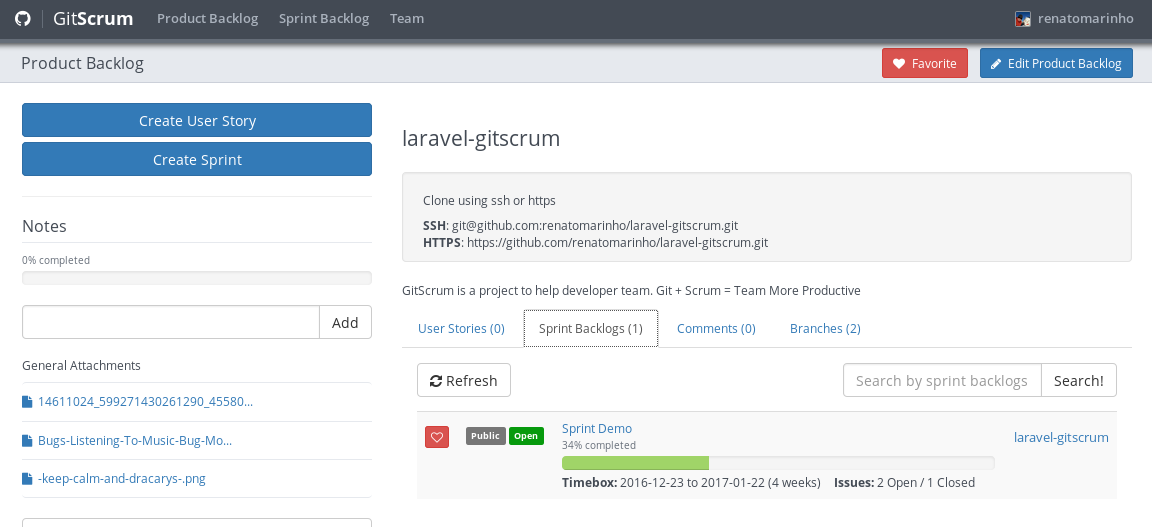
Task: Click the file icon for keep-calm-and-dracarys
Action: [x=27, y=479]
